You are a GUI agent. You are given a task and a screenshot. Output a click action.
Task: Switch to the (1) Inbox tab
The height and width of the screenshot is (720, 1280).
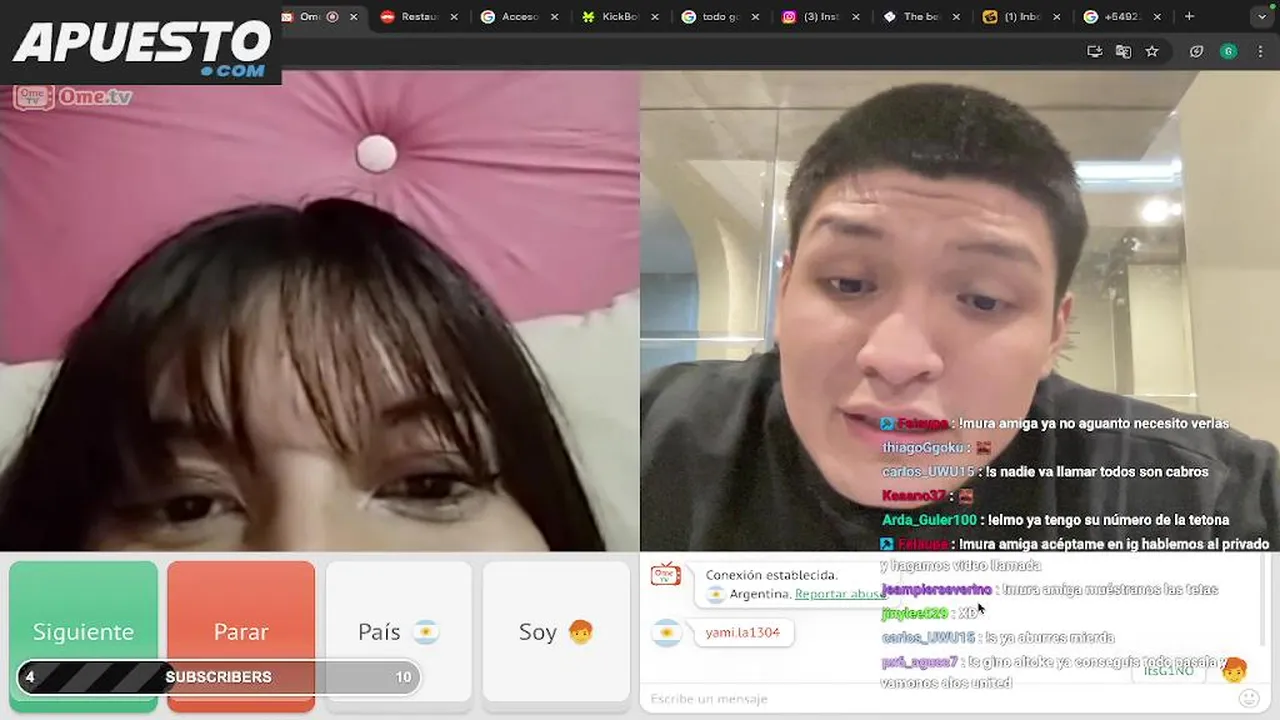point(1020,16)
